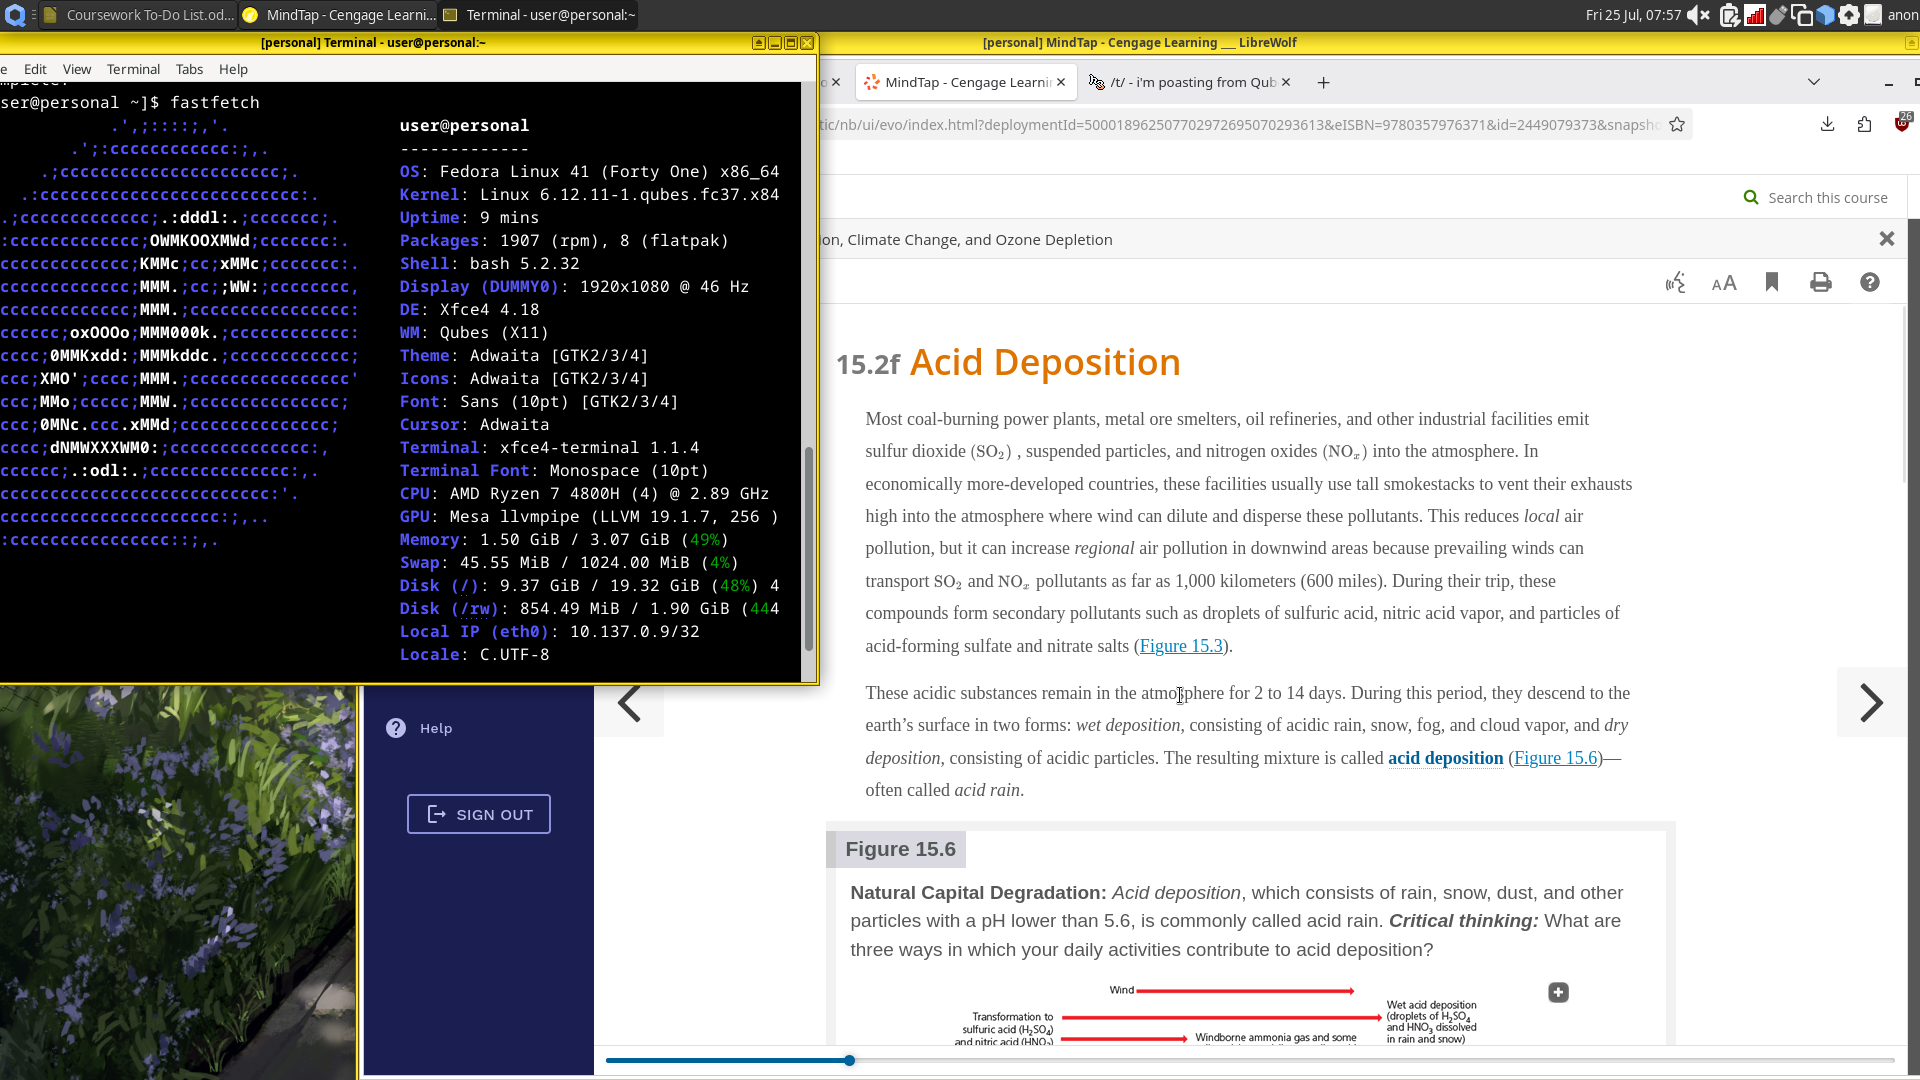The width and height of the screenshot is (1920, 1080).
Task: Open the Terminal menu in menu bar
Action: 133,69
